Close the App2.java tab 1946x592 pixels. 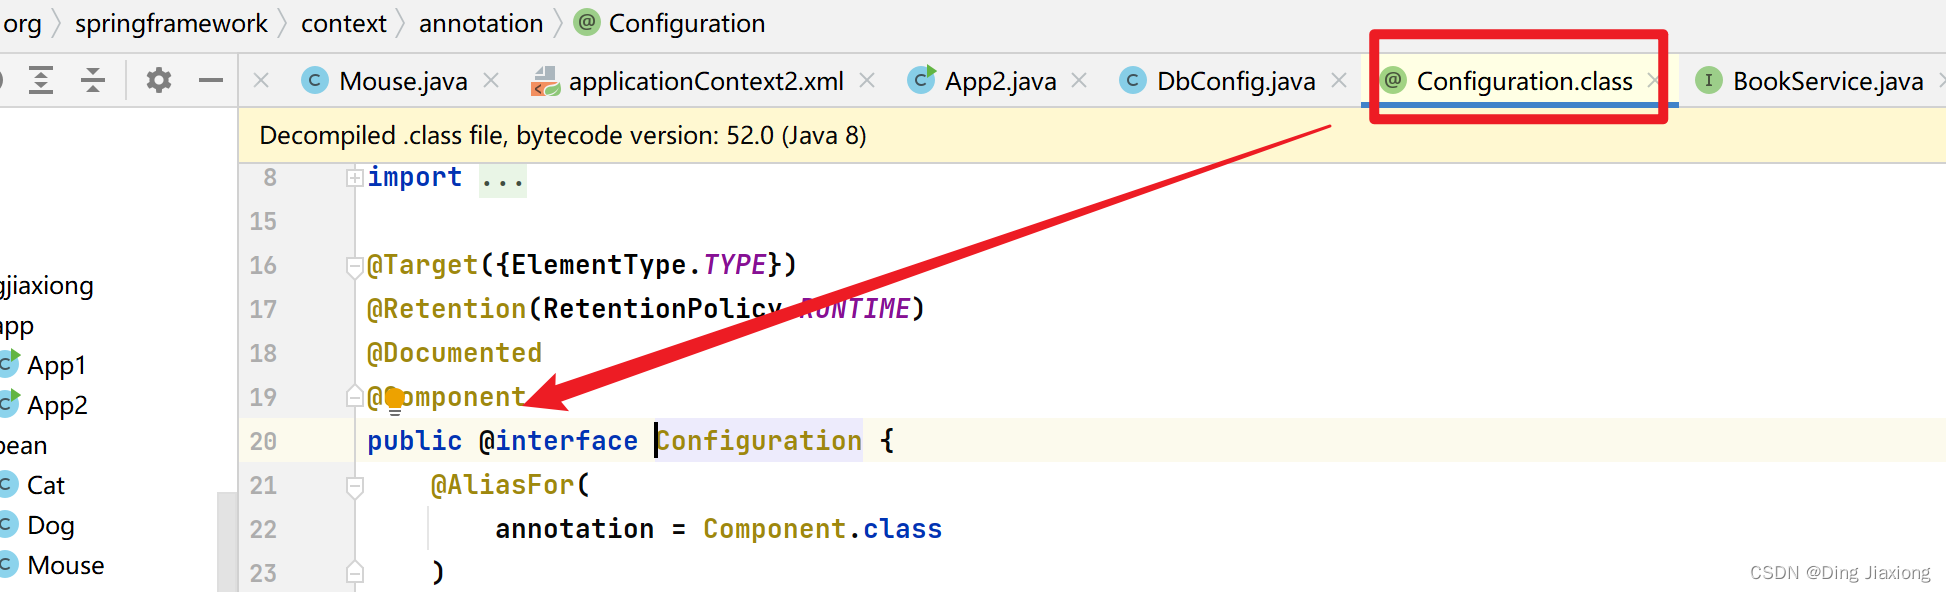click(x=1079, y=80)
